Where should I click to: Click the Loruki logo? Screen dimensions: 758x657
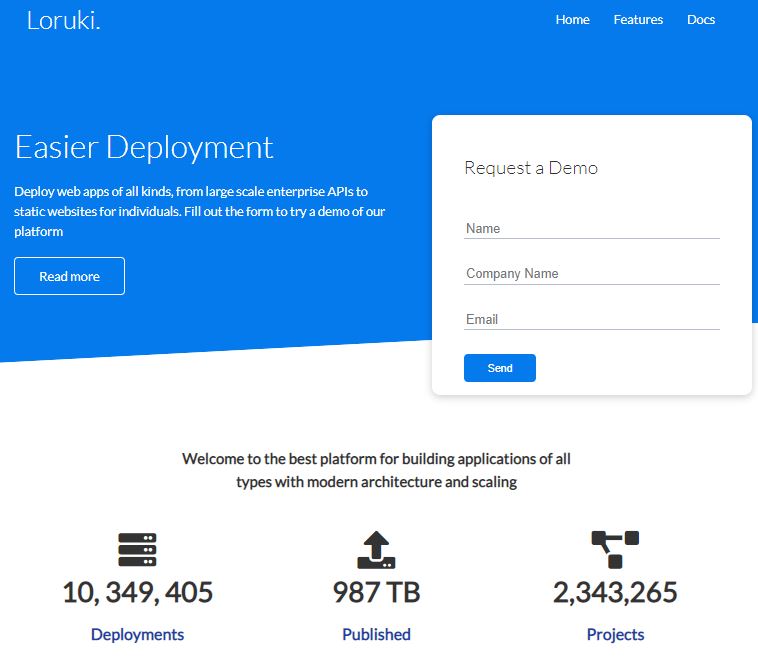[x=63, y=20]
